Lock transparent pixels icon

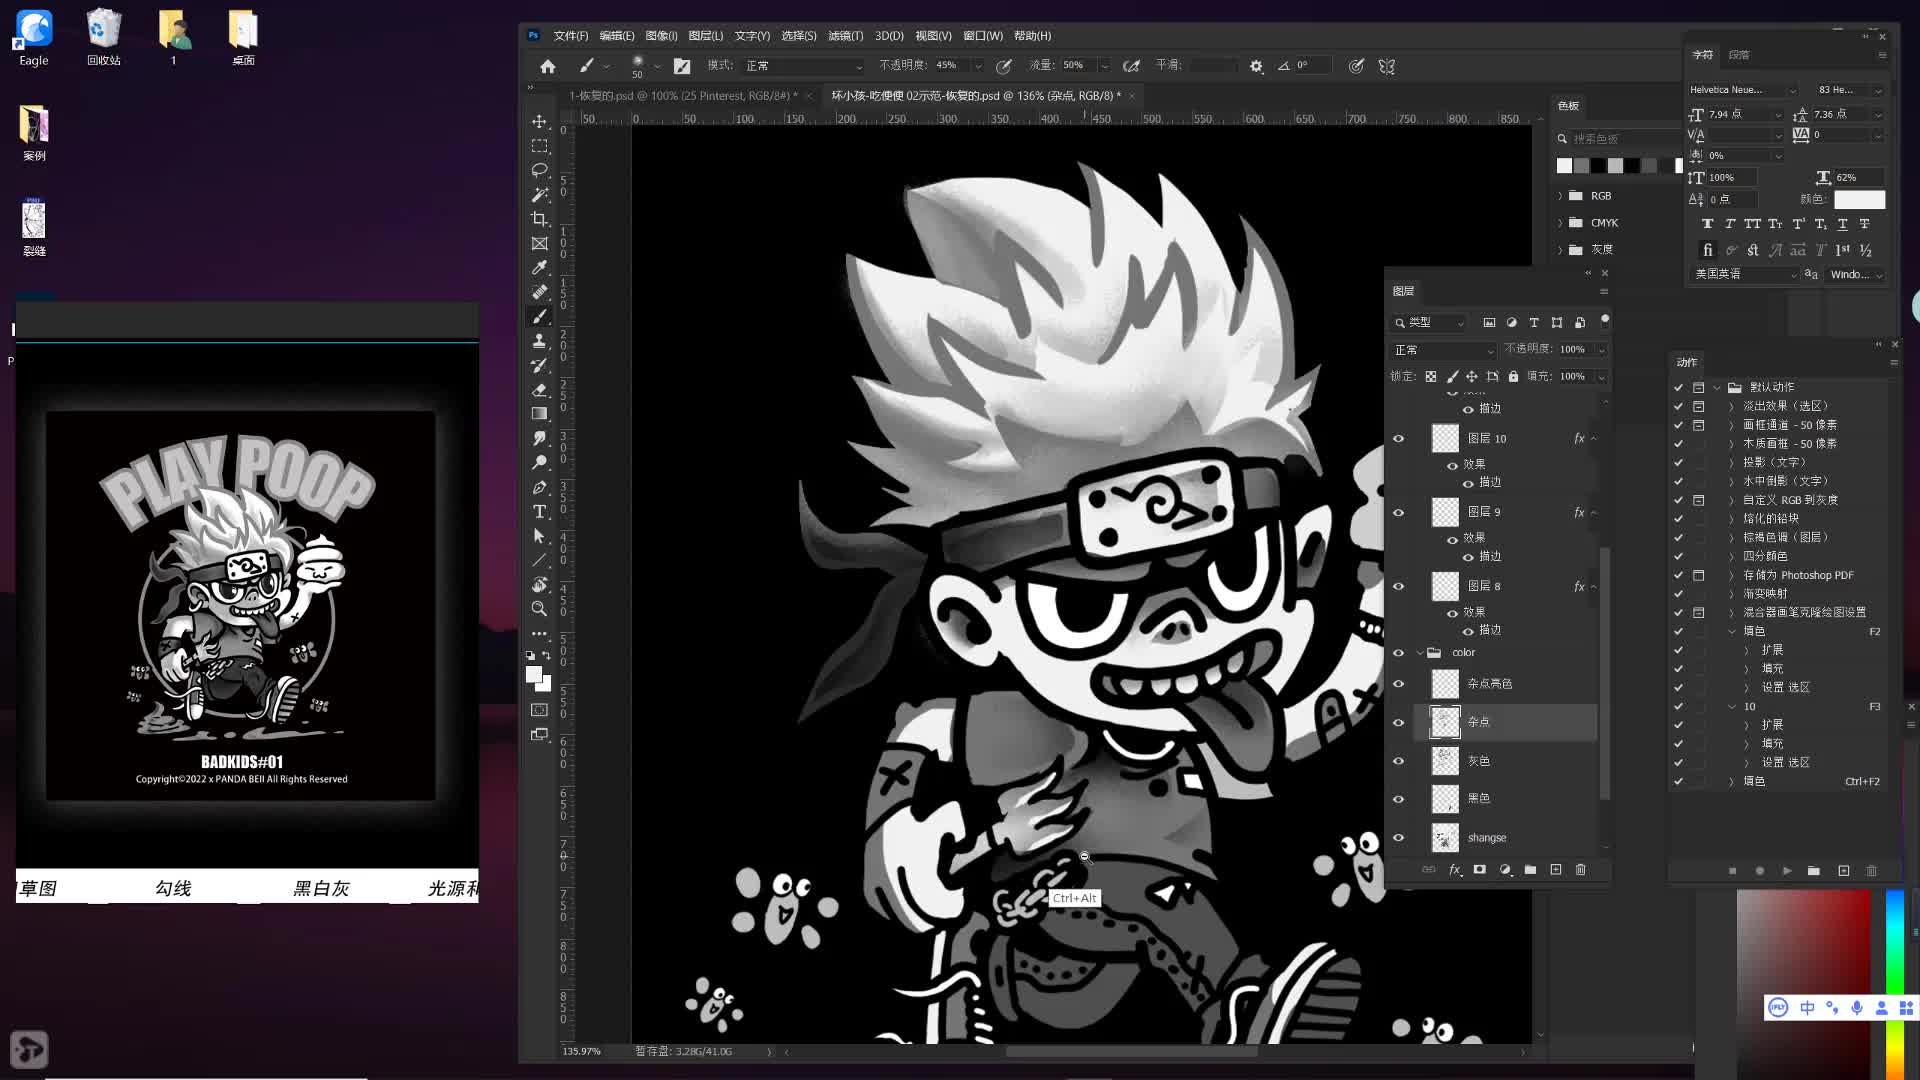click(1431, 377)
